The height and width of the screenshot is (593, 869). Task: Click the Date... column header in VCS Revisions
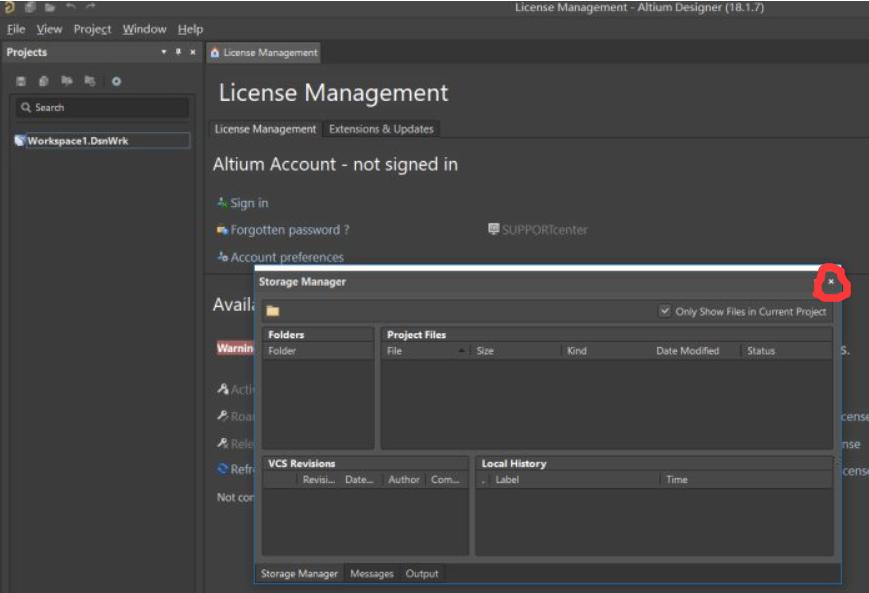point(360,479)
